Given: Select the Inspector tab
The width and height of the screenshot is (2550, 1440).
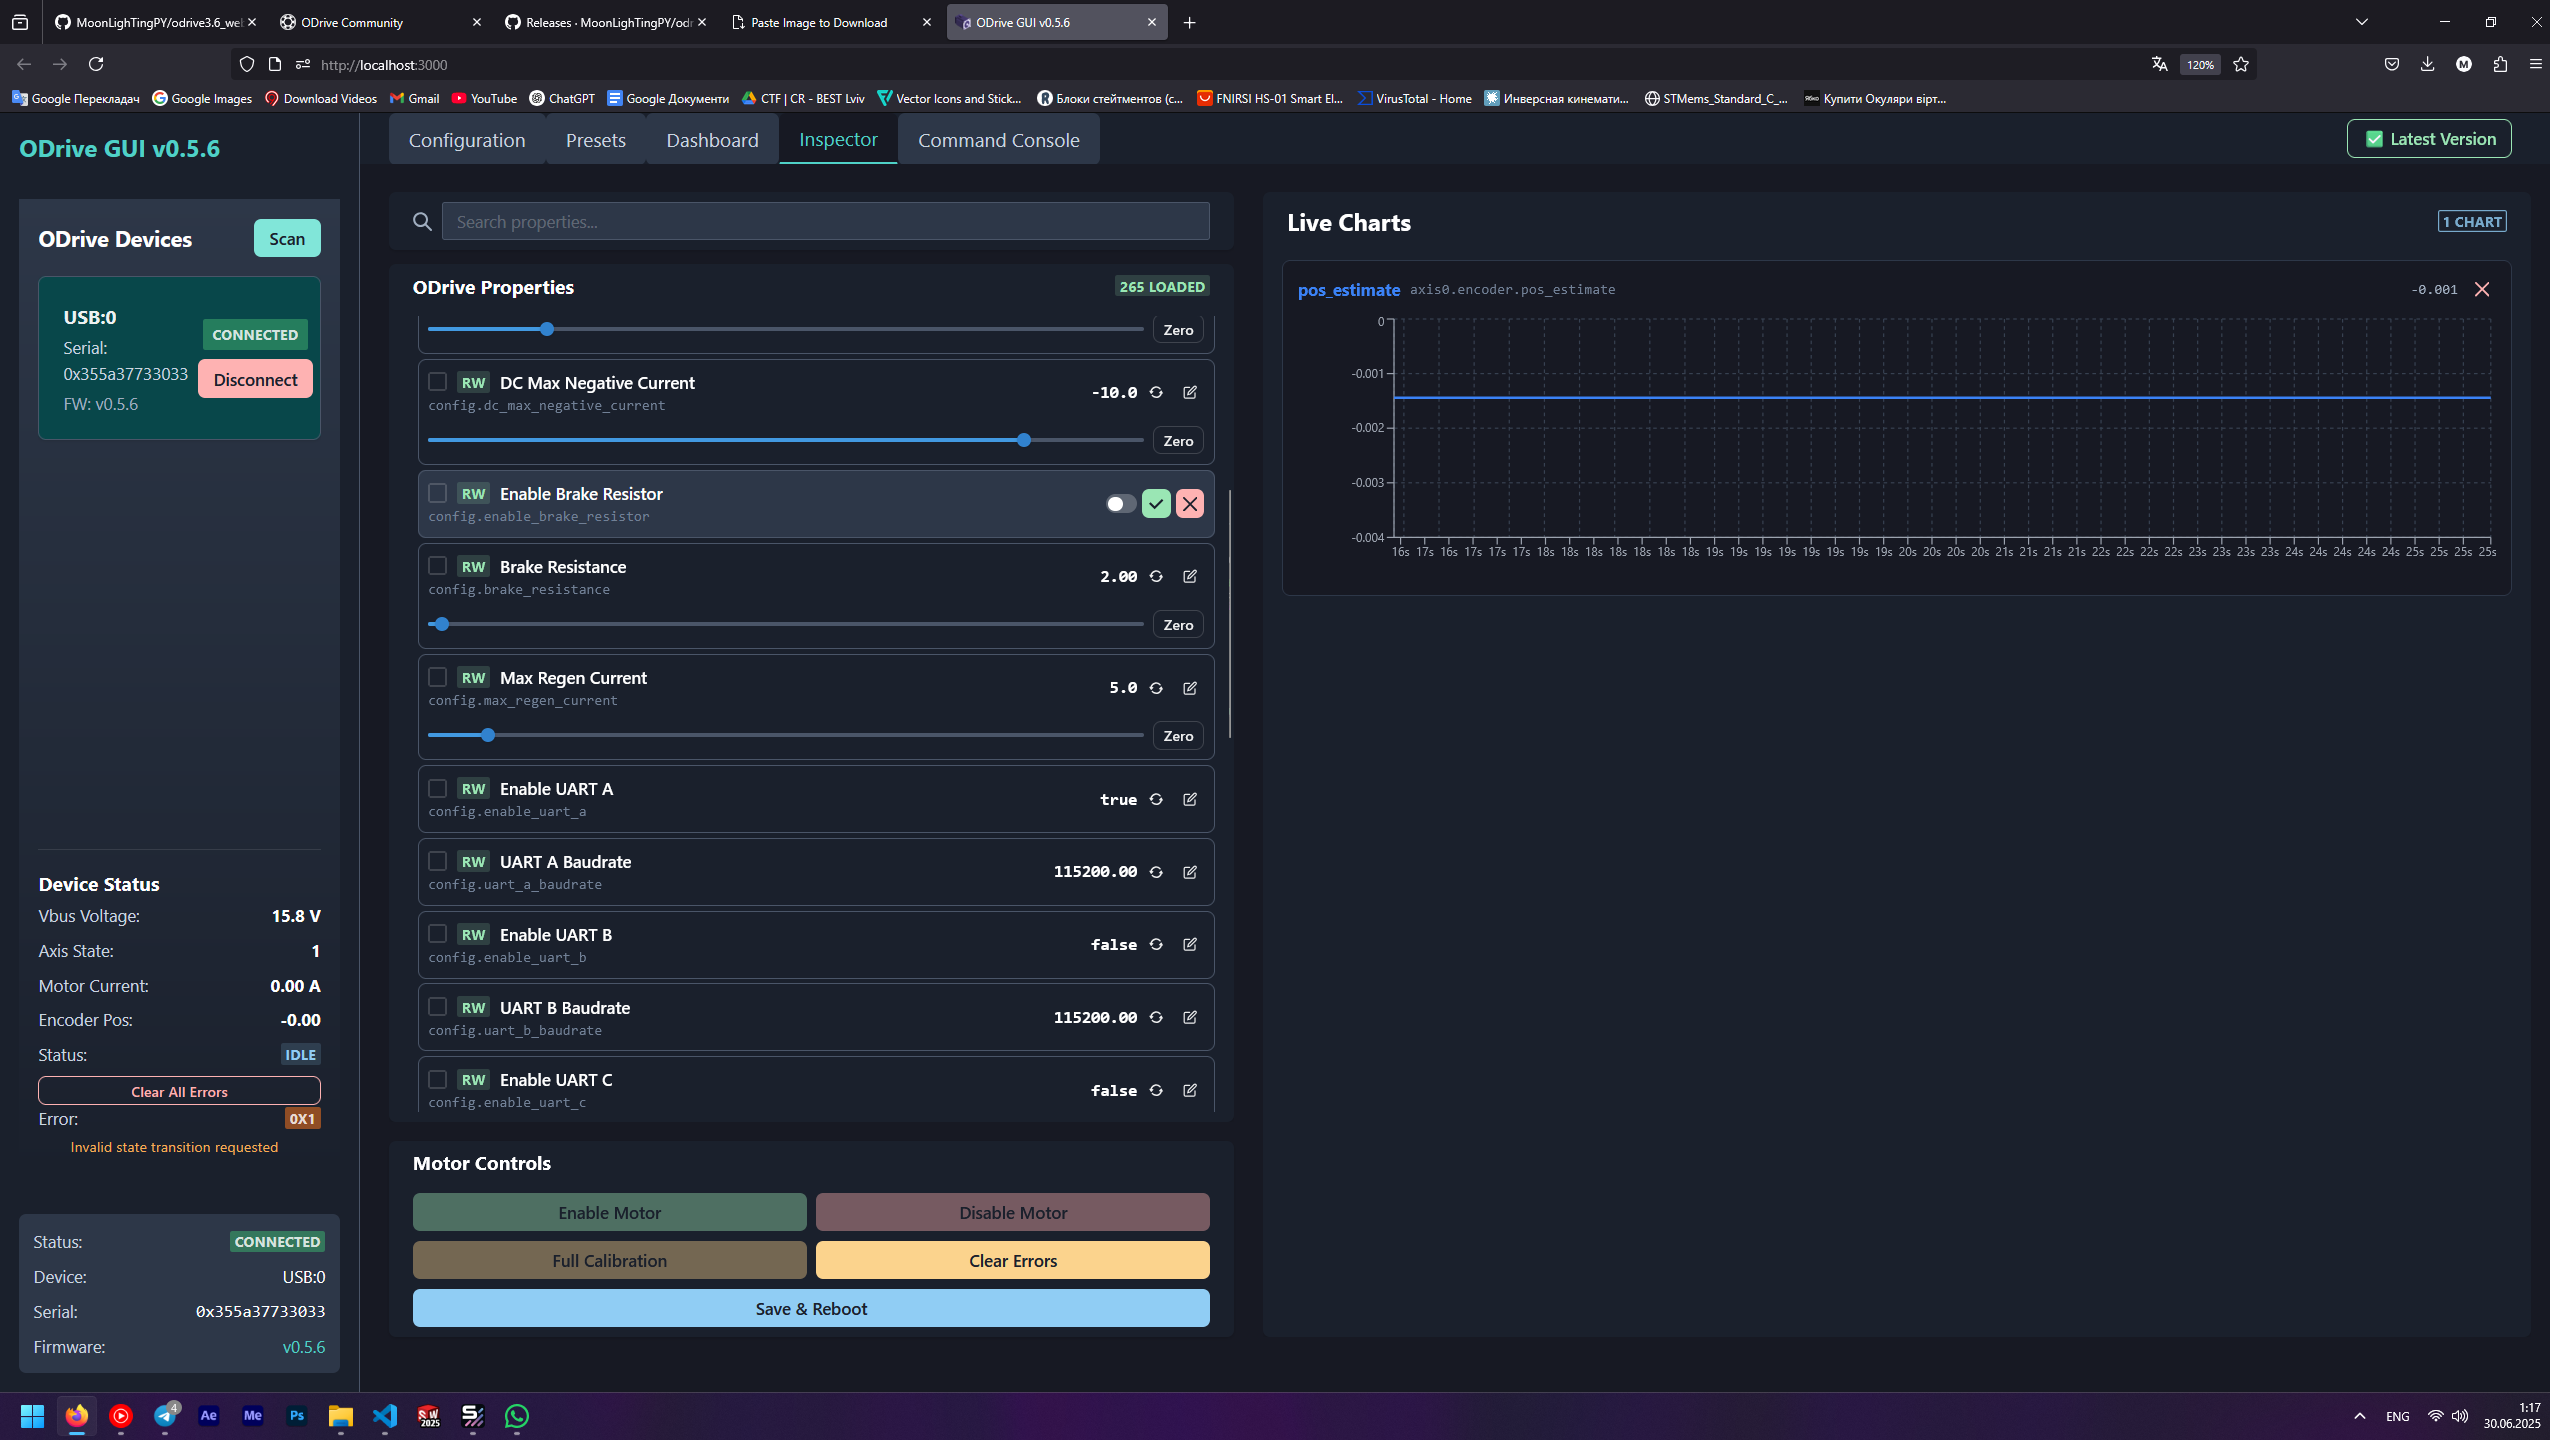Looking at the screenshot, I should pos(838,140).
